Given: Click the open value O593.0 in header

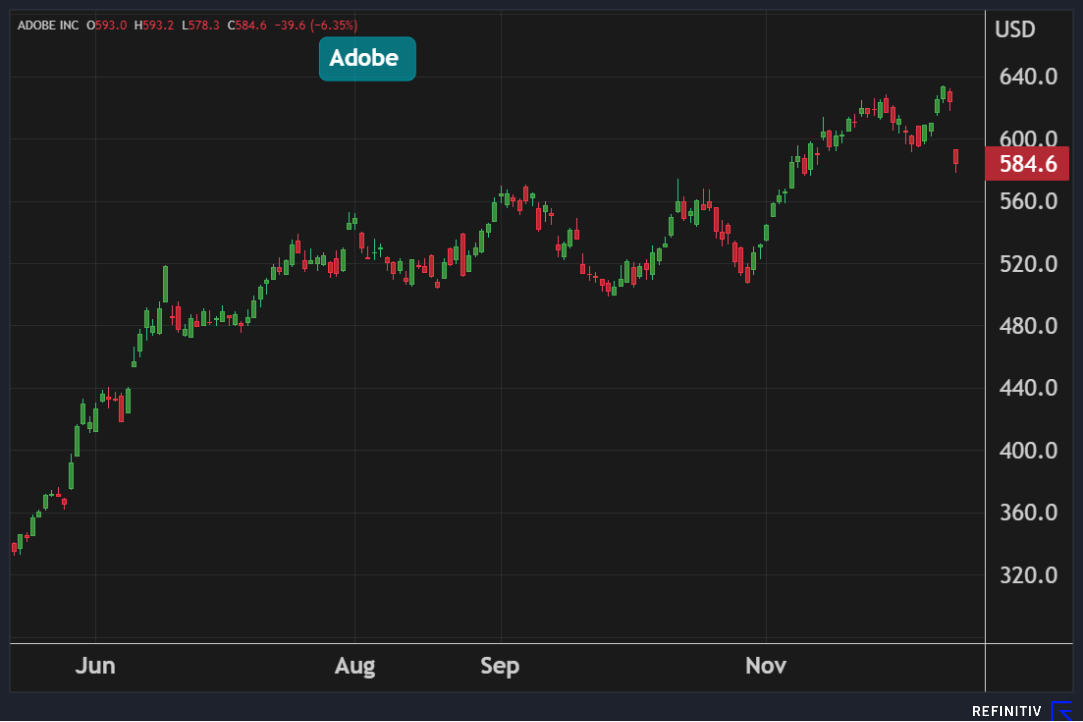Looking at the screenshot, I should coord(108,24).
